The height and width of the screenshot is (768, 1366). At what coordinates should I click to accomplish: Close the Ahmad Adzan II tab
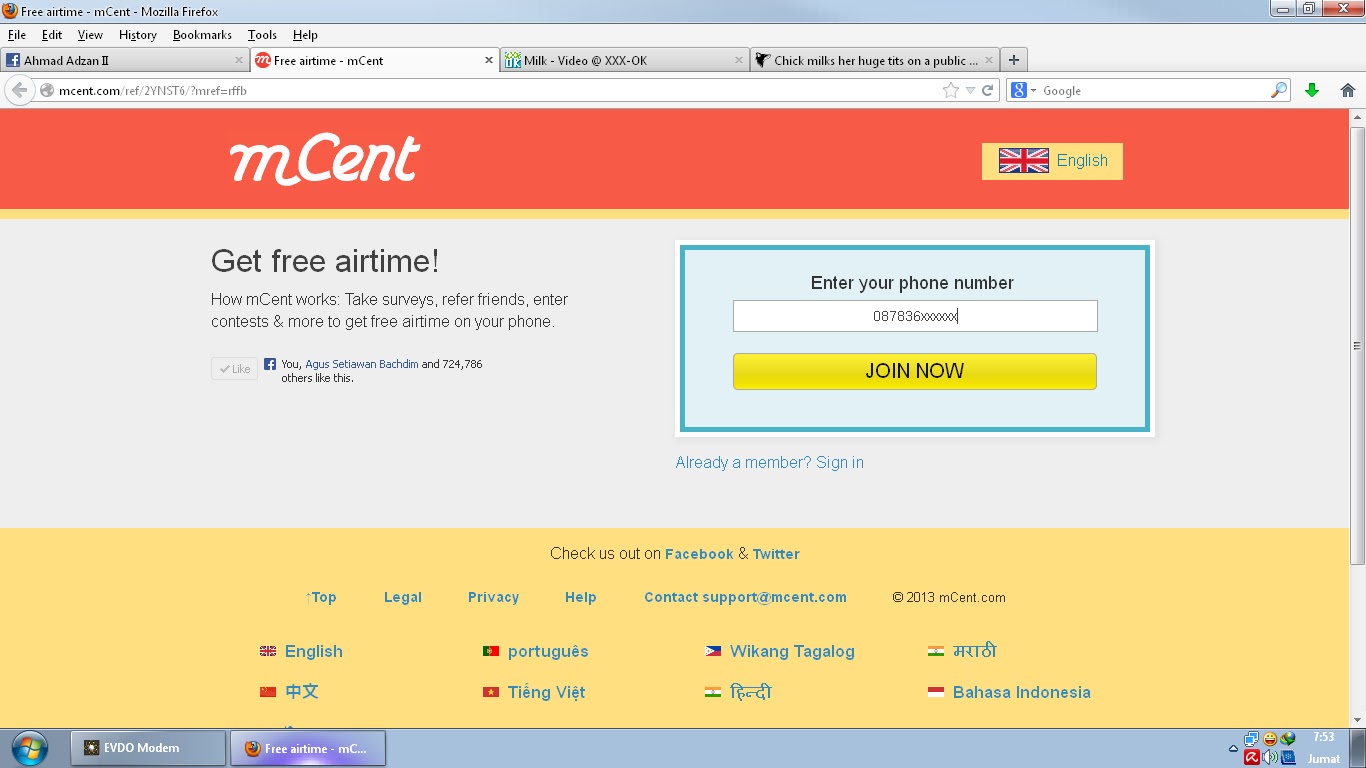[x=239, y=60]
